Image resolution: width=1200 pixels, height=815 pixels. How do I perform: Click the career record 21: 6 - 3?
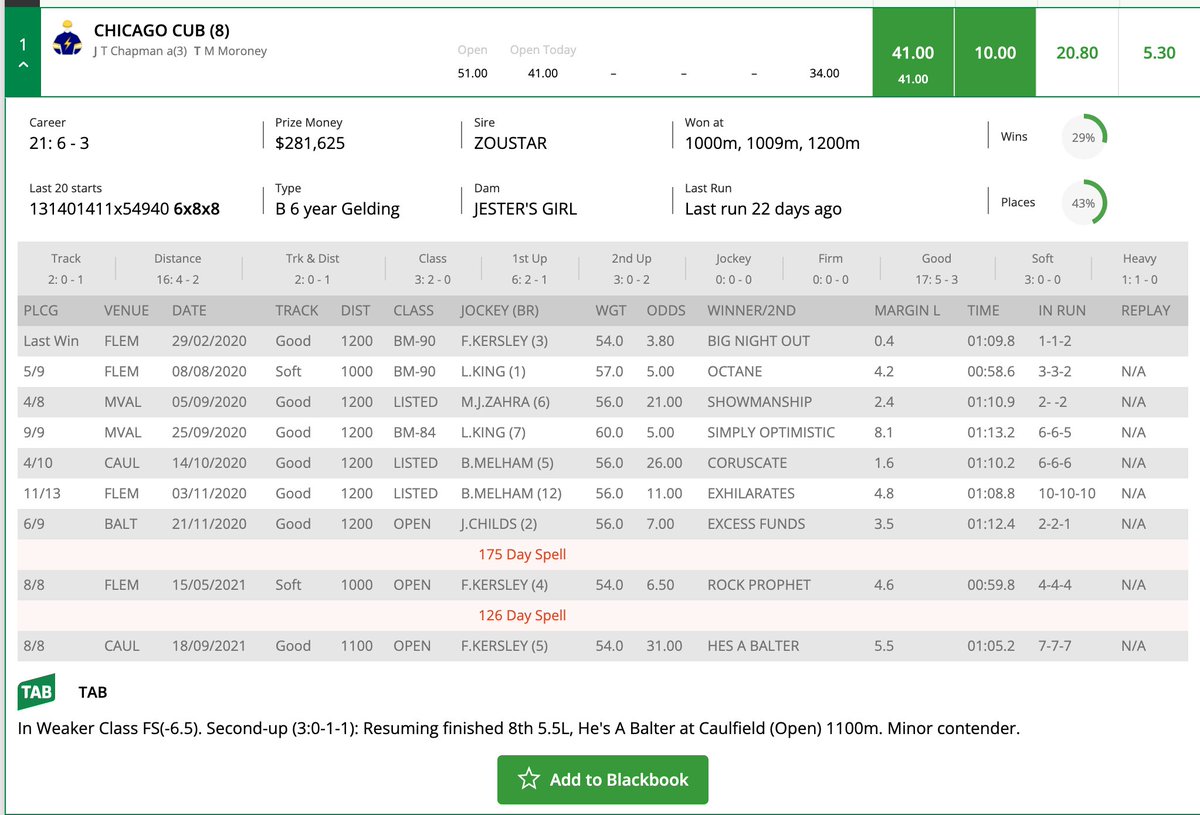click(x=59, y=143)
